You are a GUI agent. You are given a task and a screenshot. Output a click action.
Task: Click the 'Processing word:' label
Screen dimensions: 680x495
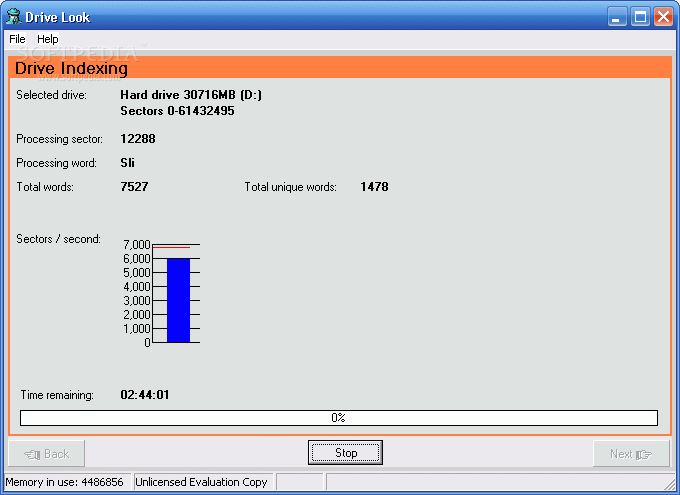[56, 163]
